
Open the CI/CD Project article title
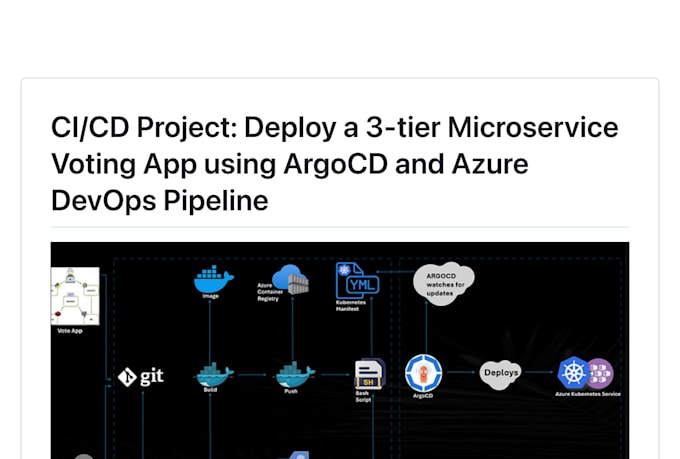click(x=334, y=164)
